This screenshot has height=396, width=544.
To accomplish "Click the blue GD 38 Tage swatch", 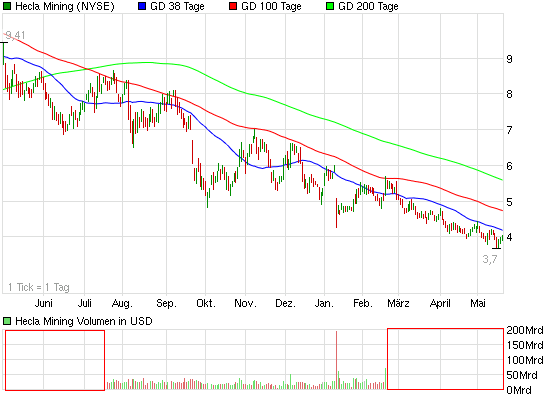I will click(x=142, y=6).
